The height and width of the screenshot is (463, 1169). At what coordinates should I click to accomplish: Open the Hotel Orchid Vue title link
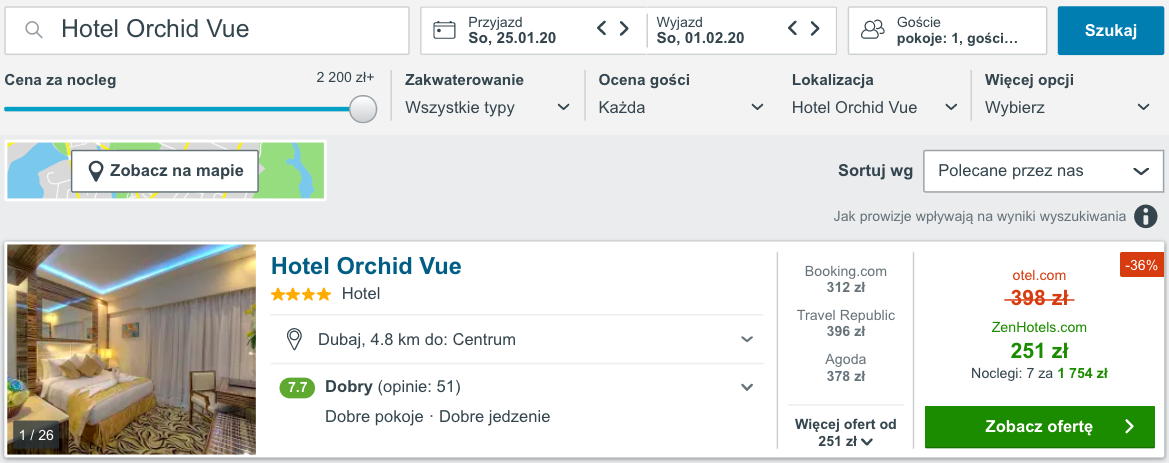(x=366, y=266)
